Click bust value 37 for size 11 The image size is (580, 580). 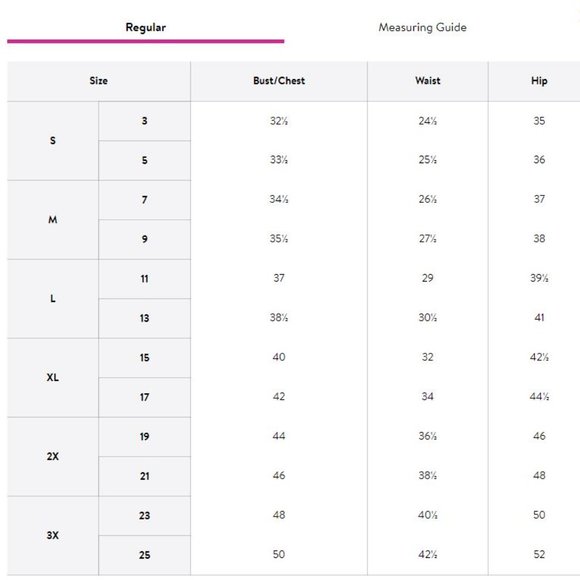click(x=279, y=278)
